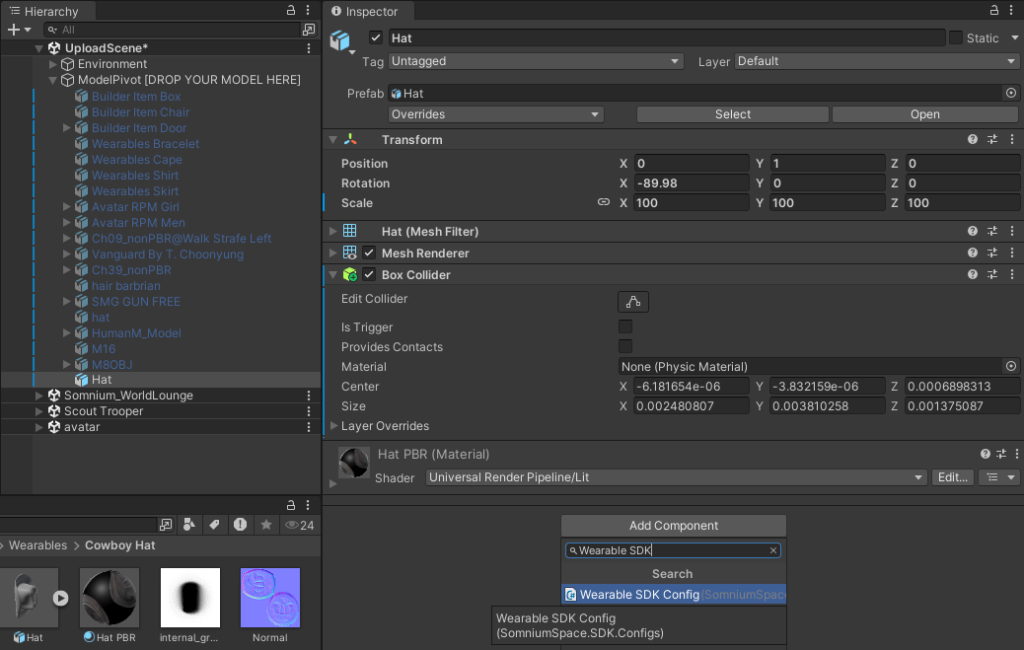
Task: Open the Transform component help icon
Action: click(972, 140)
